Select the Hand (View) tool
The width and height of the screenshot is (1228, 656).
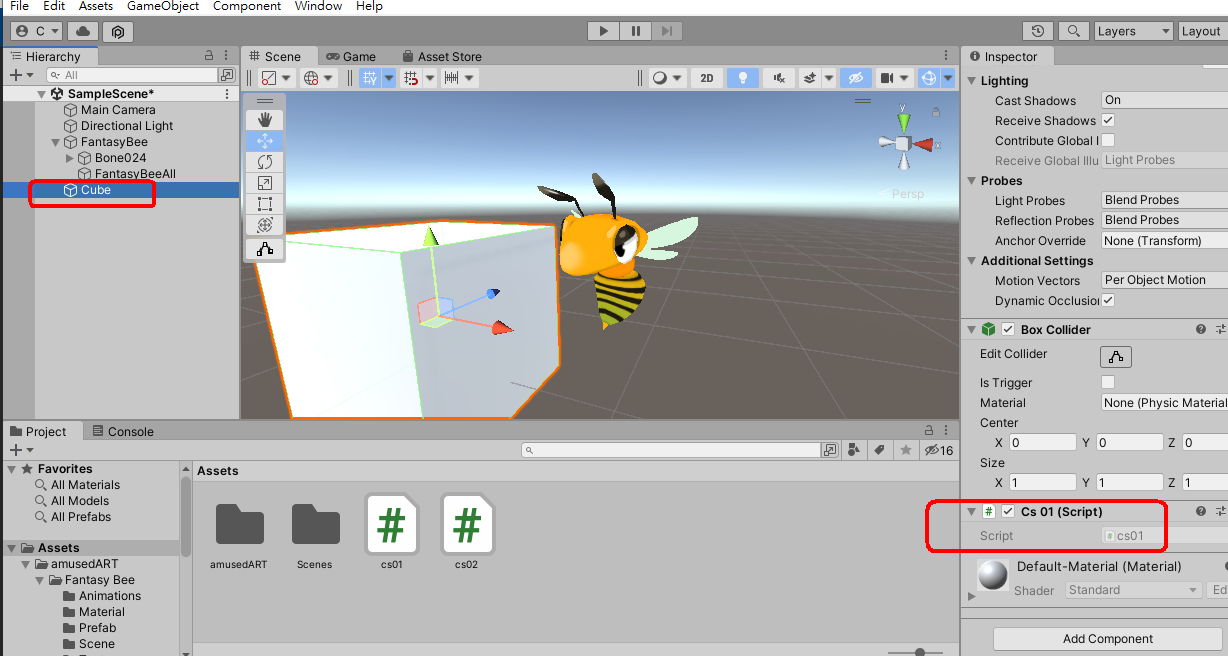[265, 120]
